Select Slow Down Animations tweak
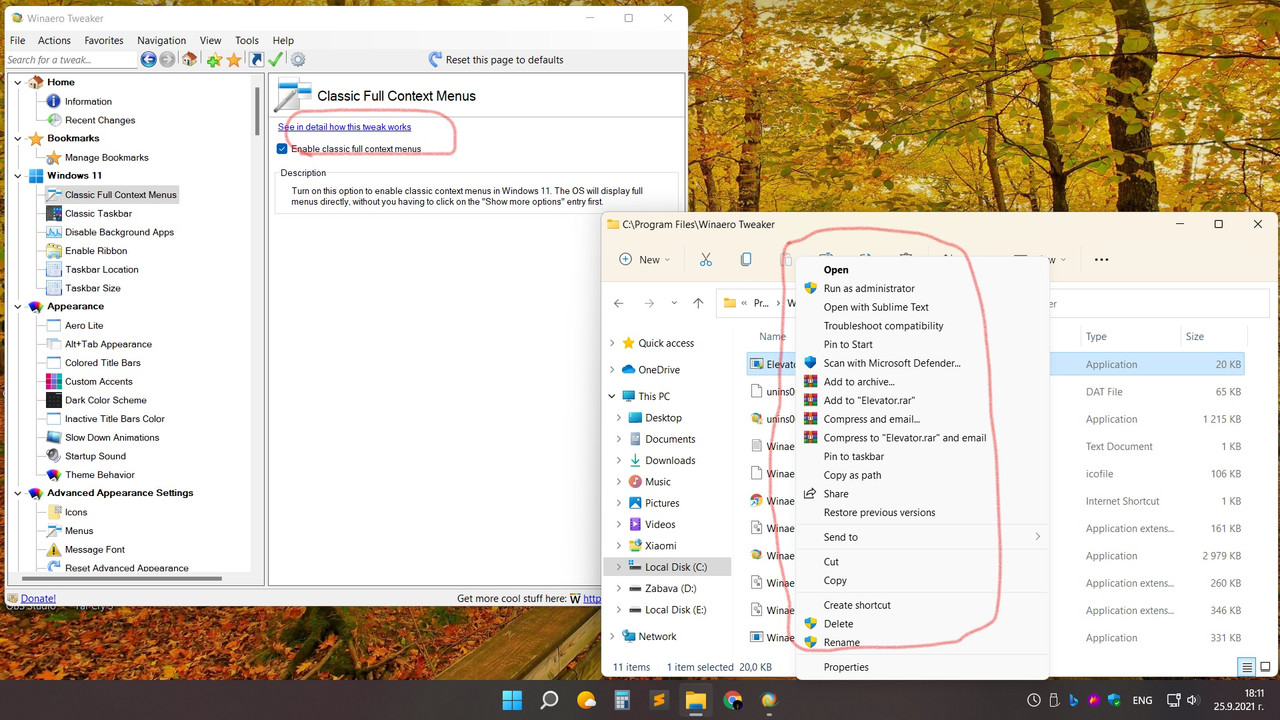Screen dimensions: 1280x720 coord(112,438)
